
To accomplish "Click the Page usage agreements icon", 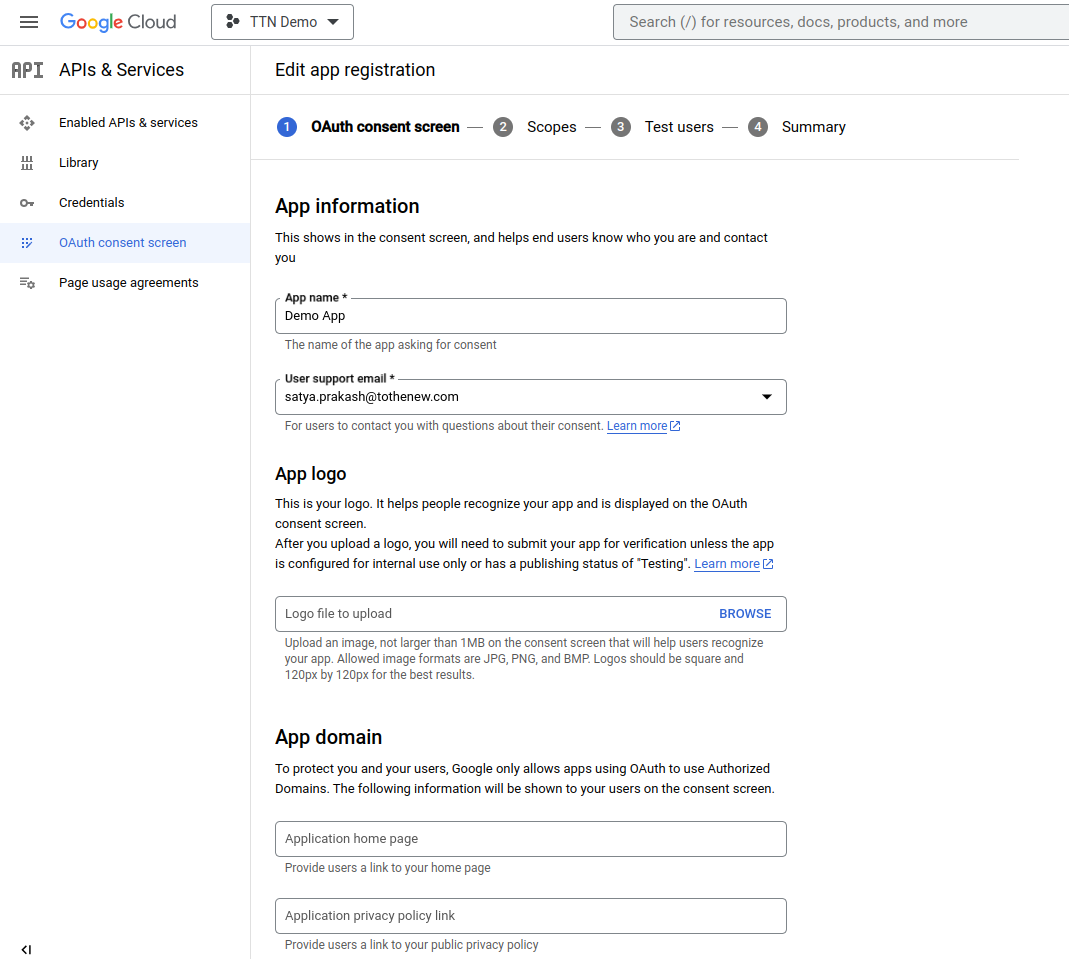I will [x=27, y=283].
